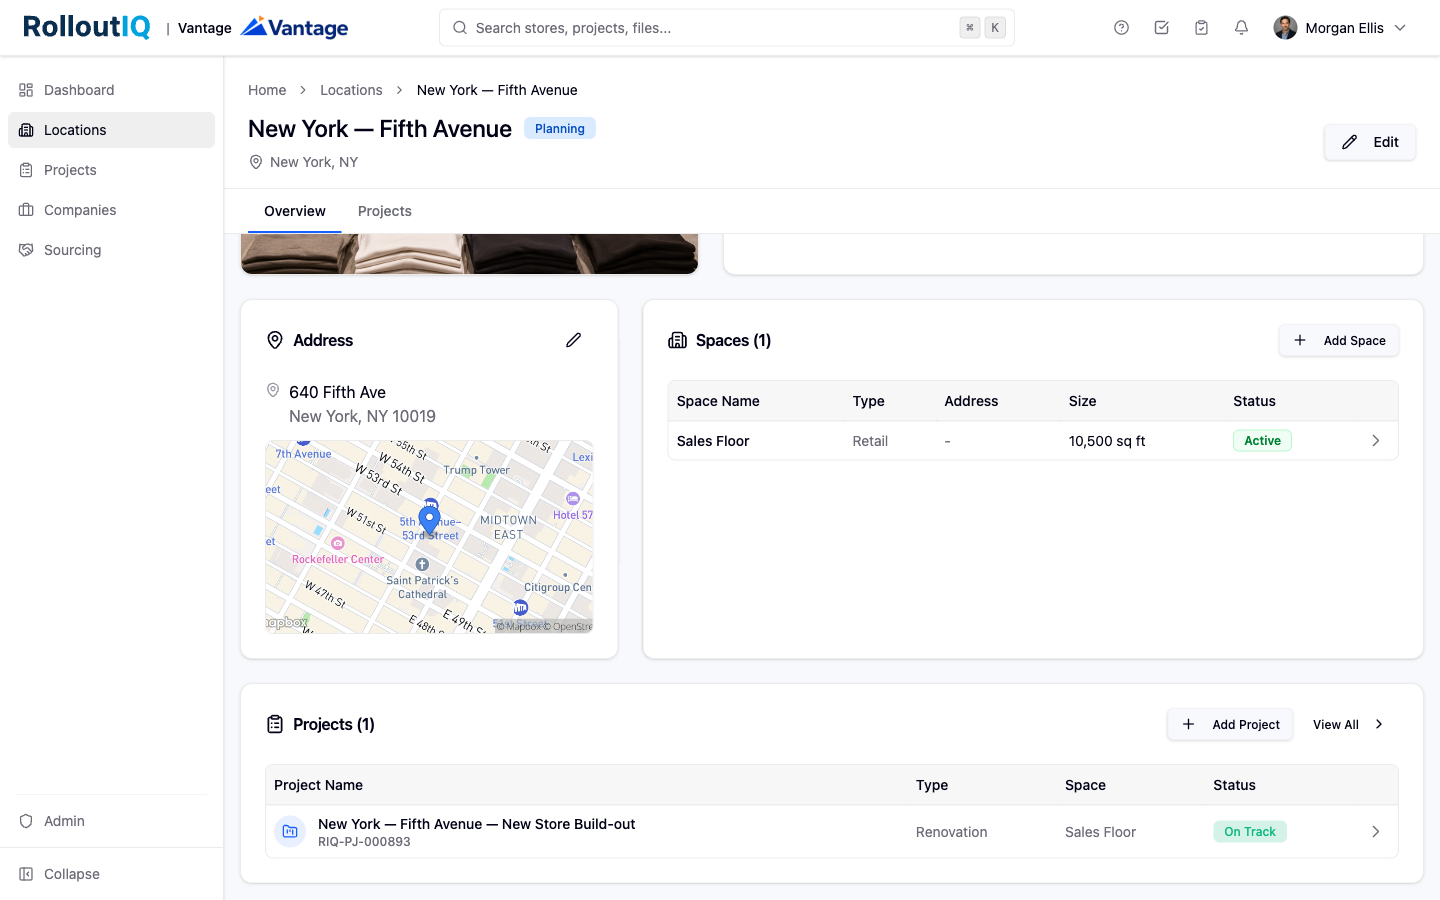Viewport: 1440px width, 900px height.
Task: Click the Add Space button
Action: (1339, 340)
